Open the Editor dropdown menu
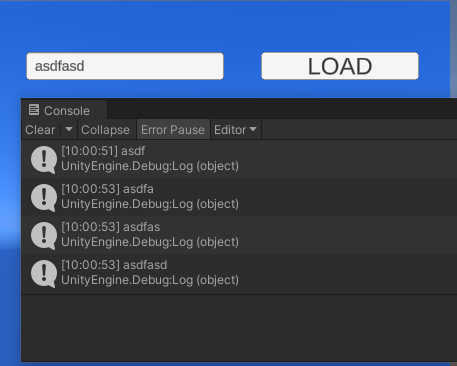This screenshot has width=457, height=366. point(236,130)
